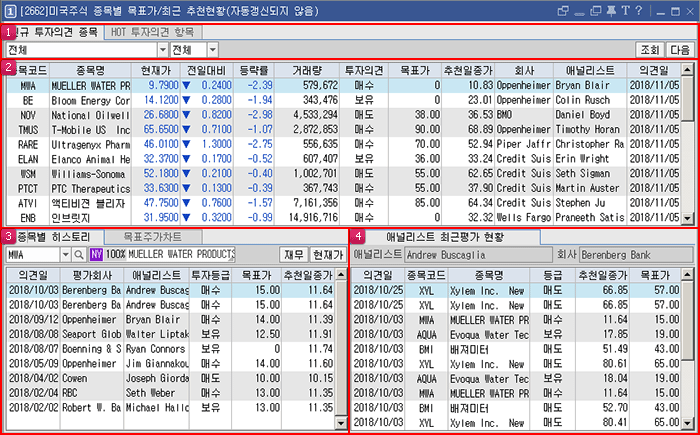The image size is (700, 435).
Task: Sort by 등락률 column header
Action: (254, 70)
